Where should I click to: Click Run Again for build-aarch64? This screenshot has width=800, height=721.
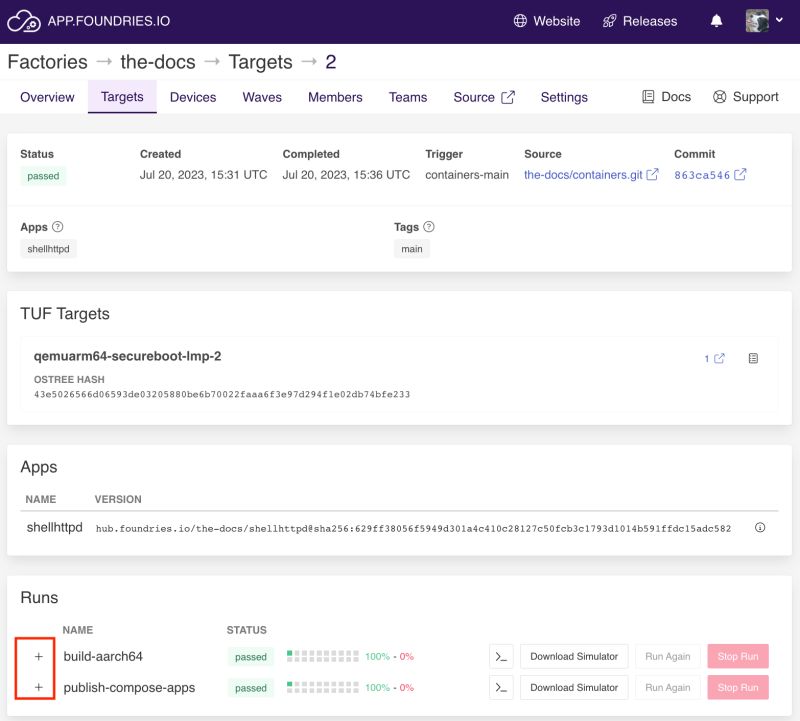click(668, 657)
